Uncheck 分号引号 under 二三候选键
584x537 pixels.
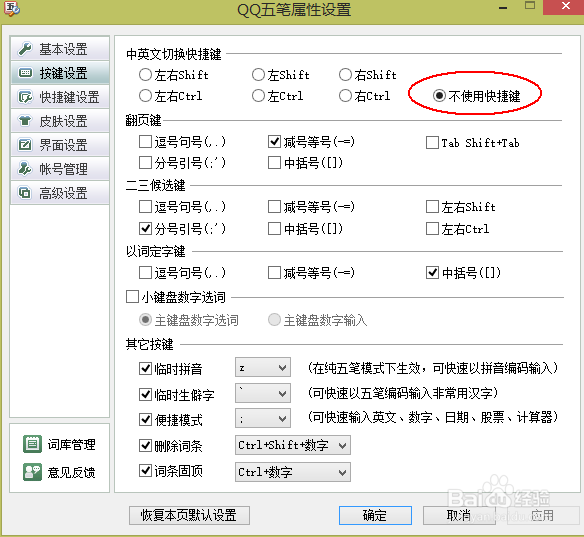point(145,229)
